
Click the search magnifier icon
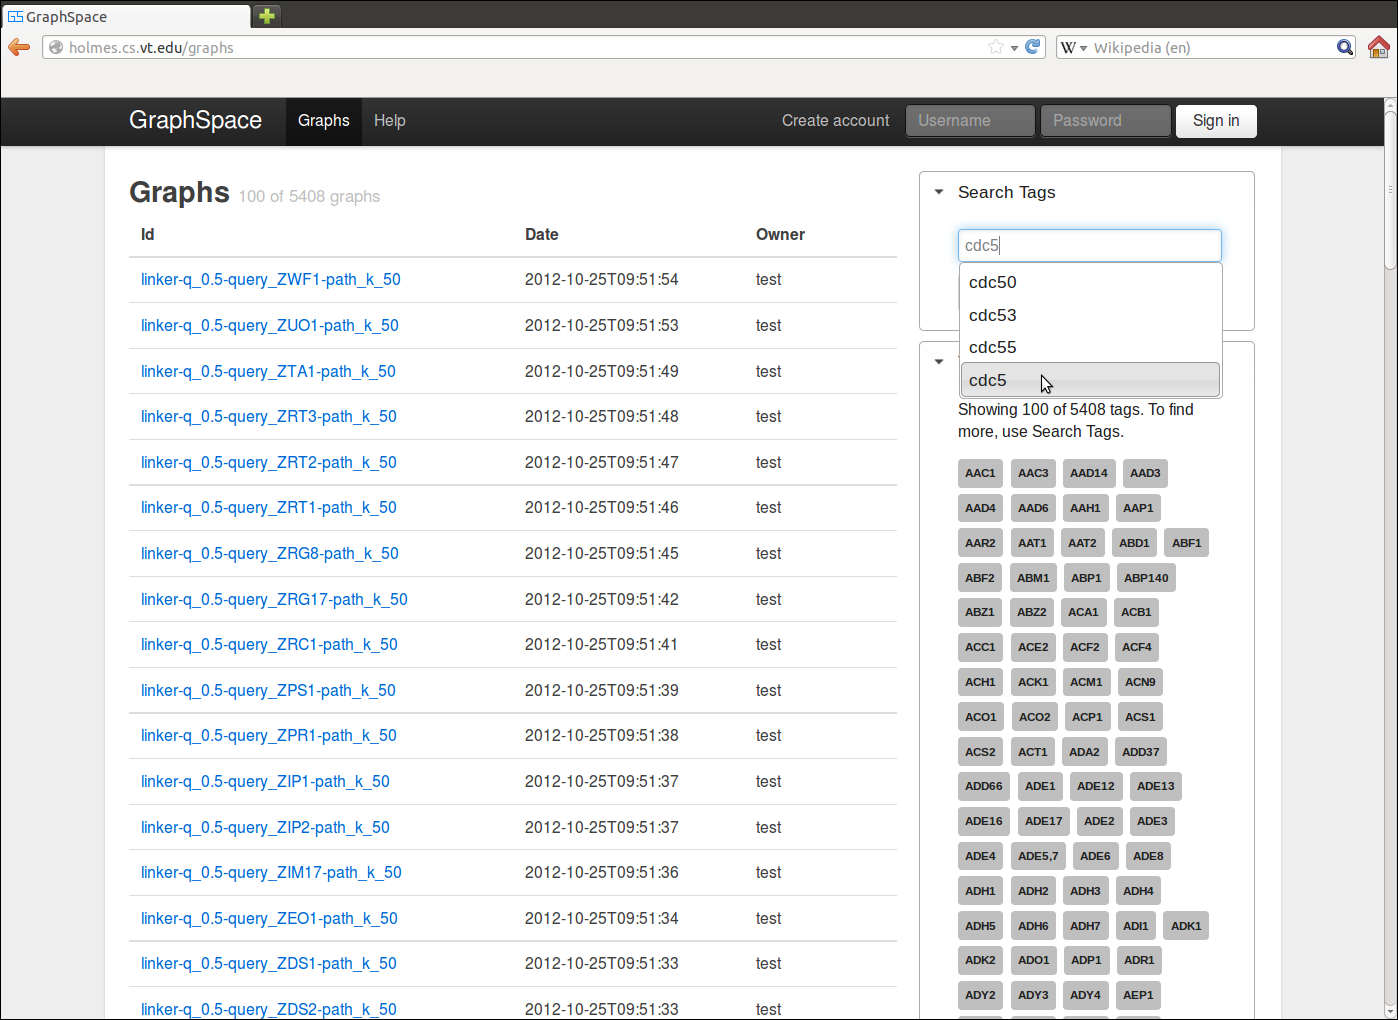(x=1345, y=47)
